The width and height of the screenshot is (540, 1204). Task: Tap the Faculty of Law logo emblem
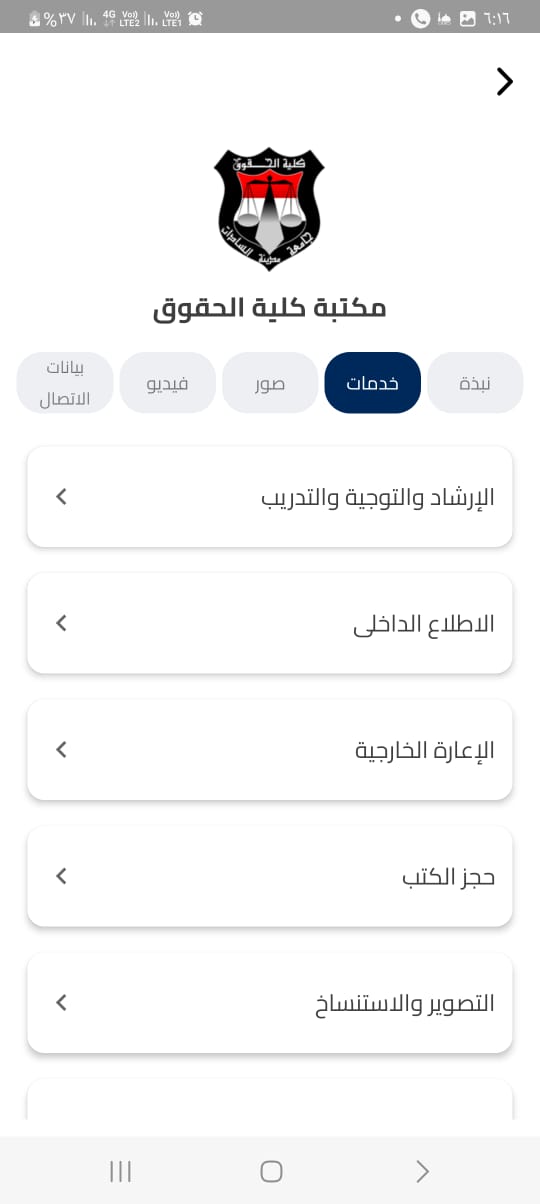pos(270,209)
